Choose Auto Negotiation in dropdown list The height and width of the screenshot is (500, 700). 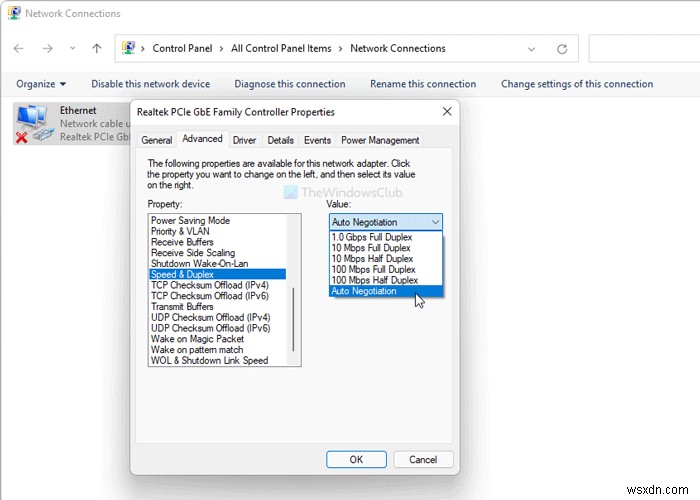coord(386,291)
